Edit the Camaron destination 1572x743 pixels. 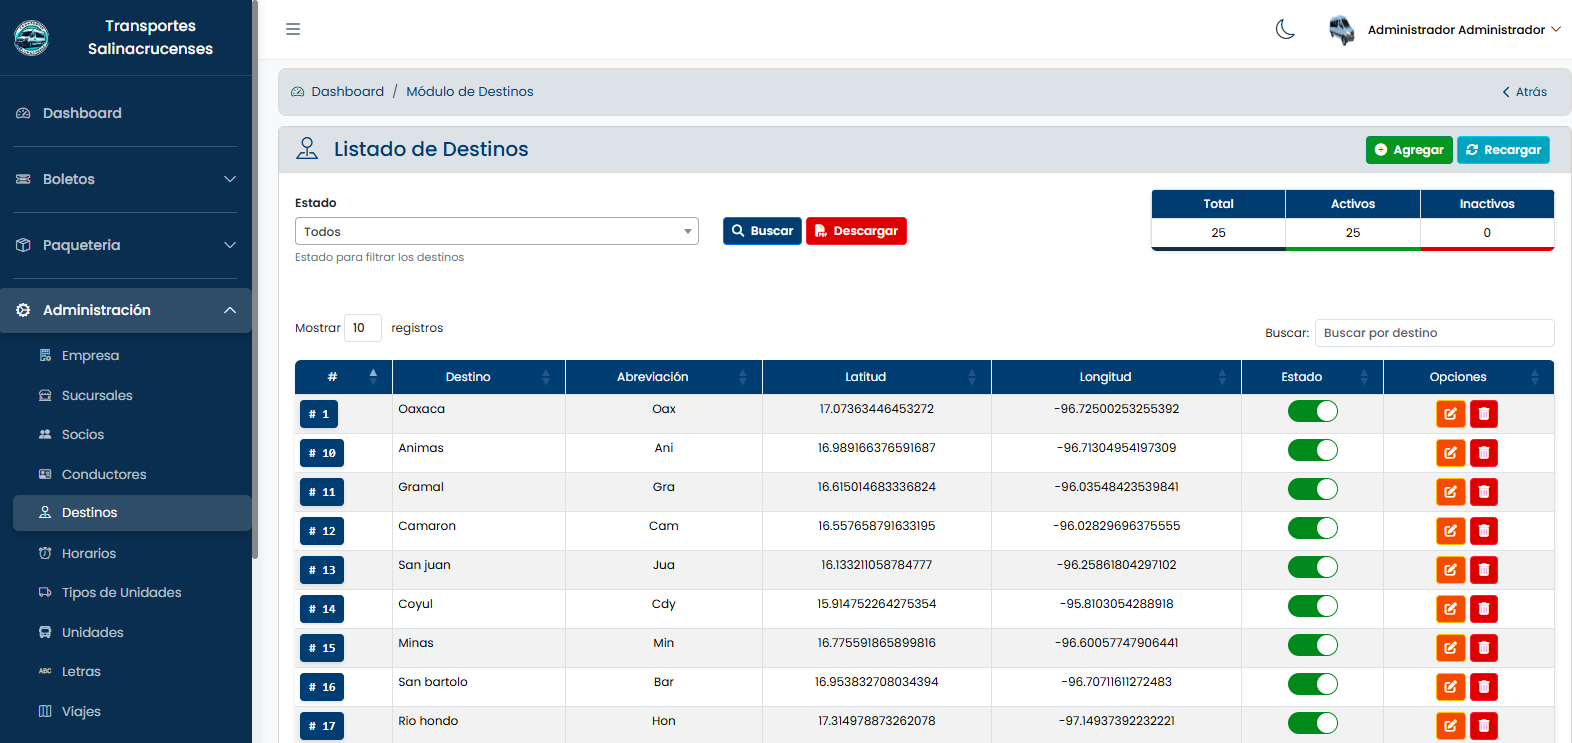[x=1450, y=531]
